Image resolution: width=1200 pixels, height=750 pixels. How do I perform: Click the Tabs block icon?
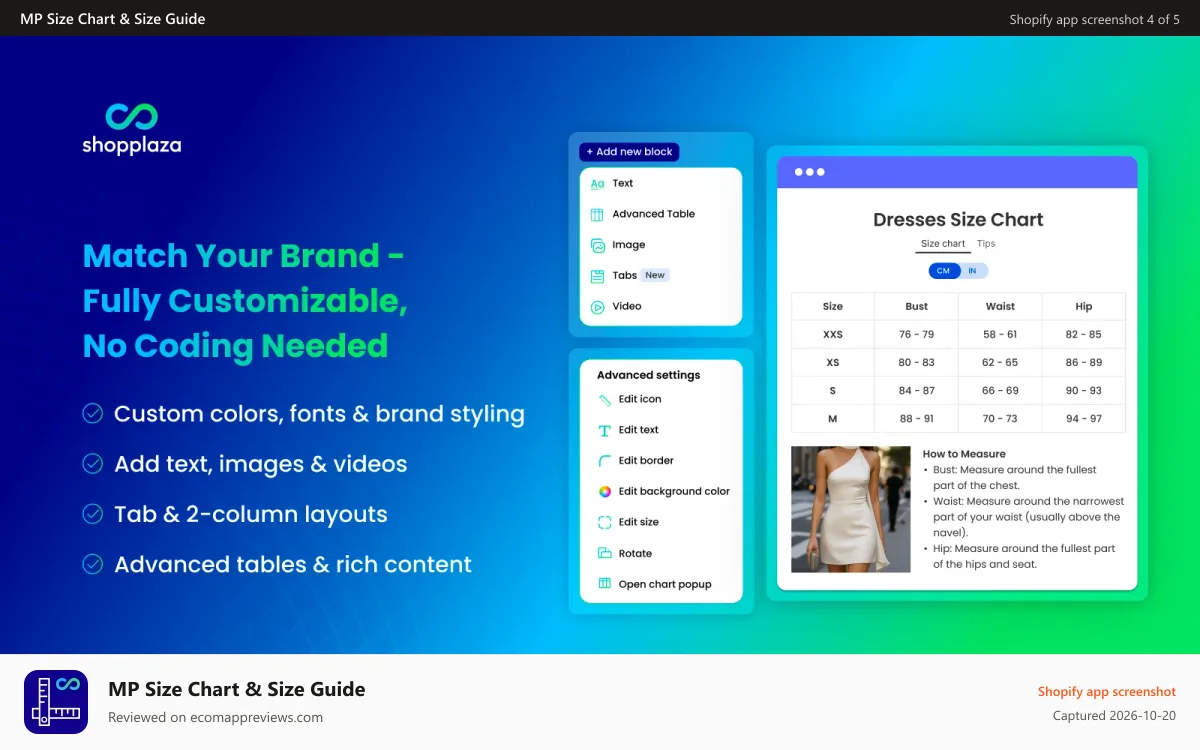597,276
